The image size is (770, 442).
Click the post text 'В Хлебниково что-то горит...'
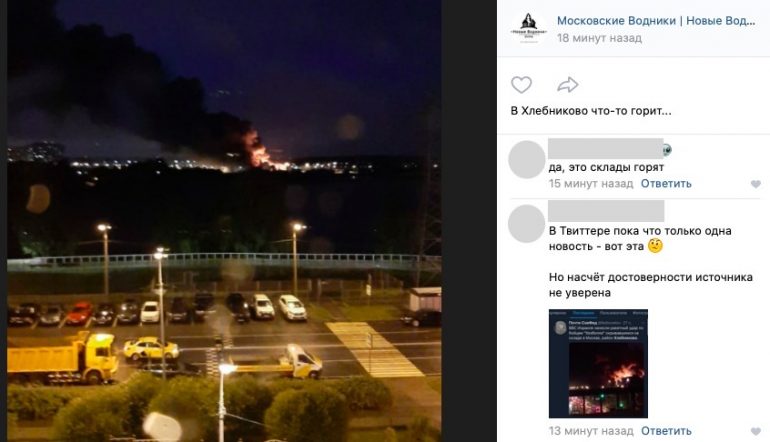pos(591,111)
